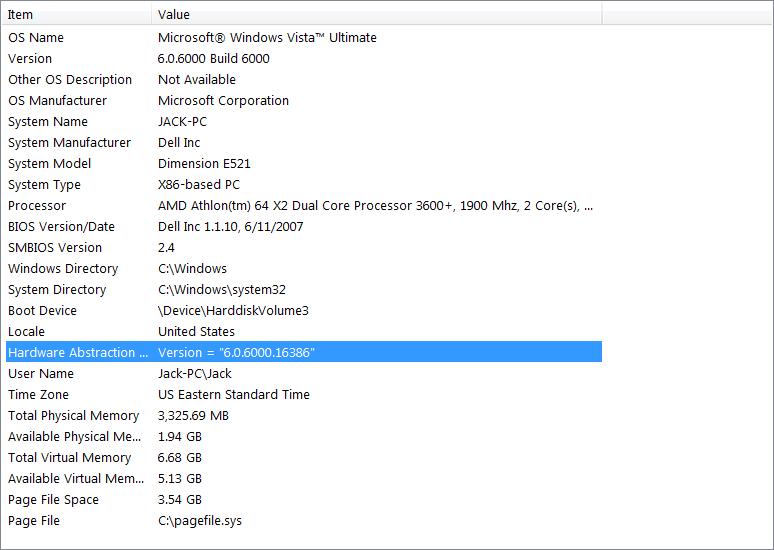Click the Value column header
The image size is (774, 550).
(x=377, y=14)
